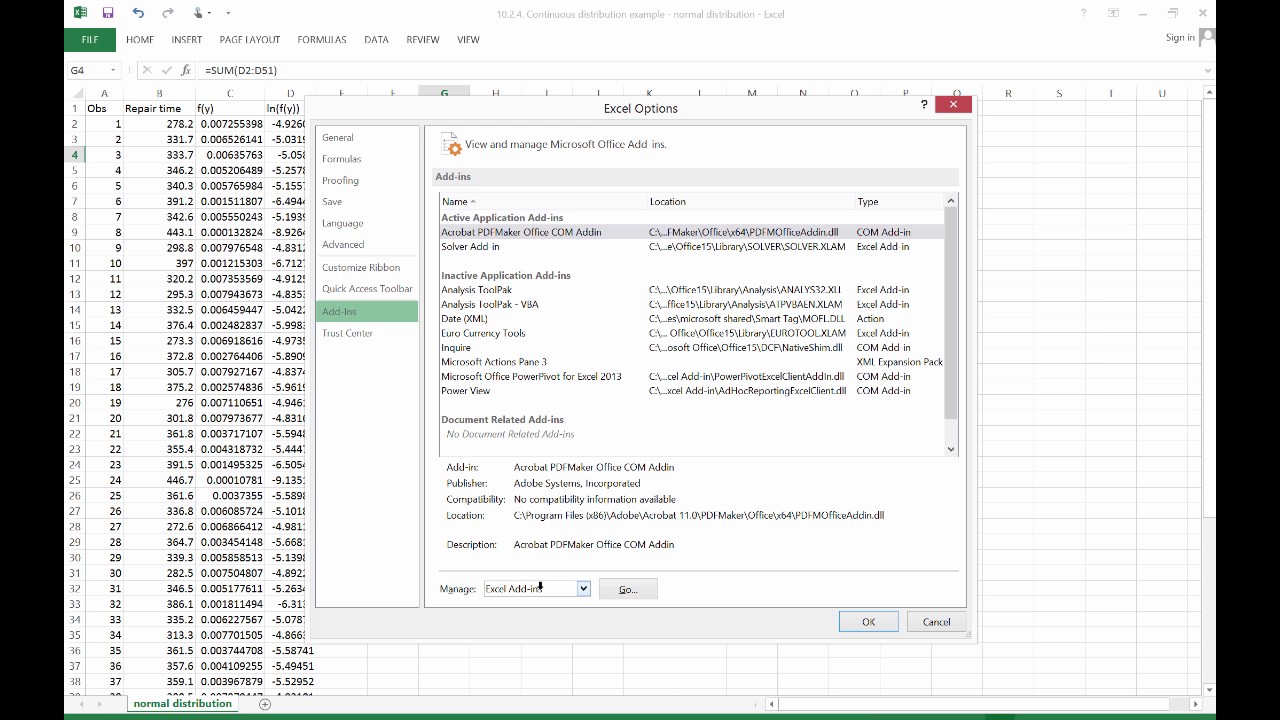Select Advanced category in Excel Options
This screenshot has height=720, width=1280.
[367, 244]
